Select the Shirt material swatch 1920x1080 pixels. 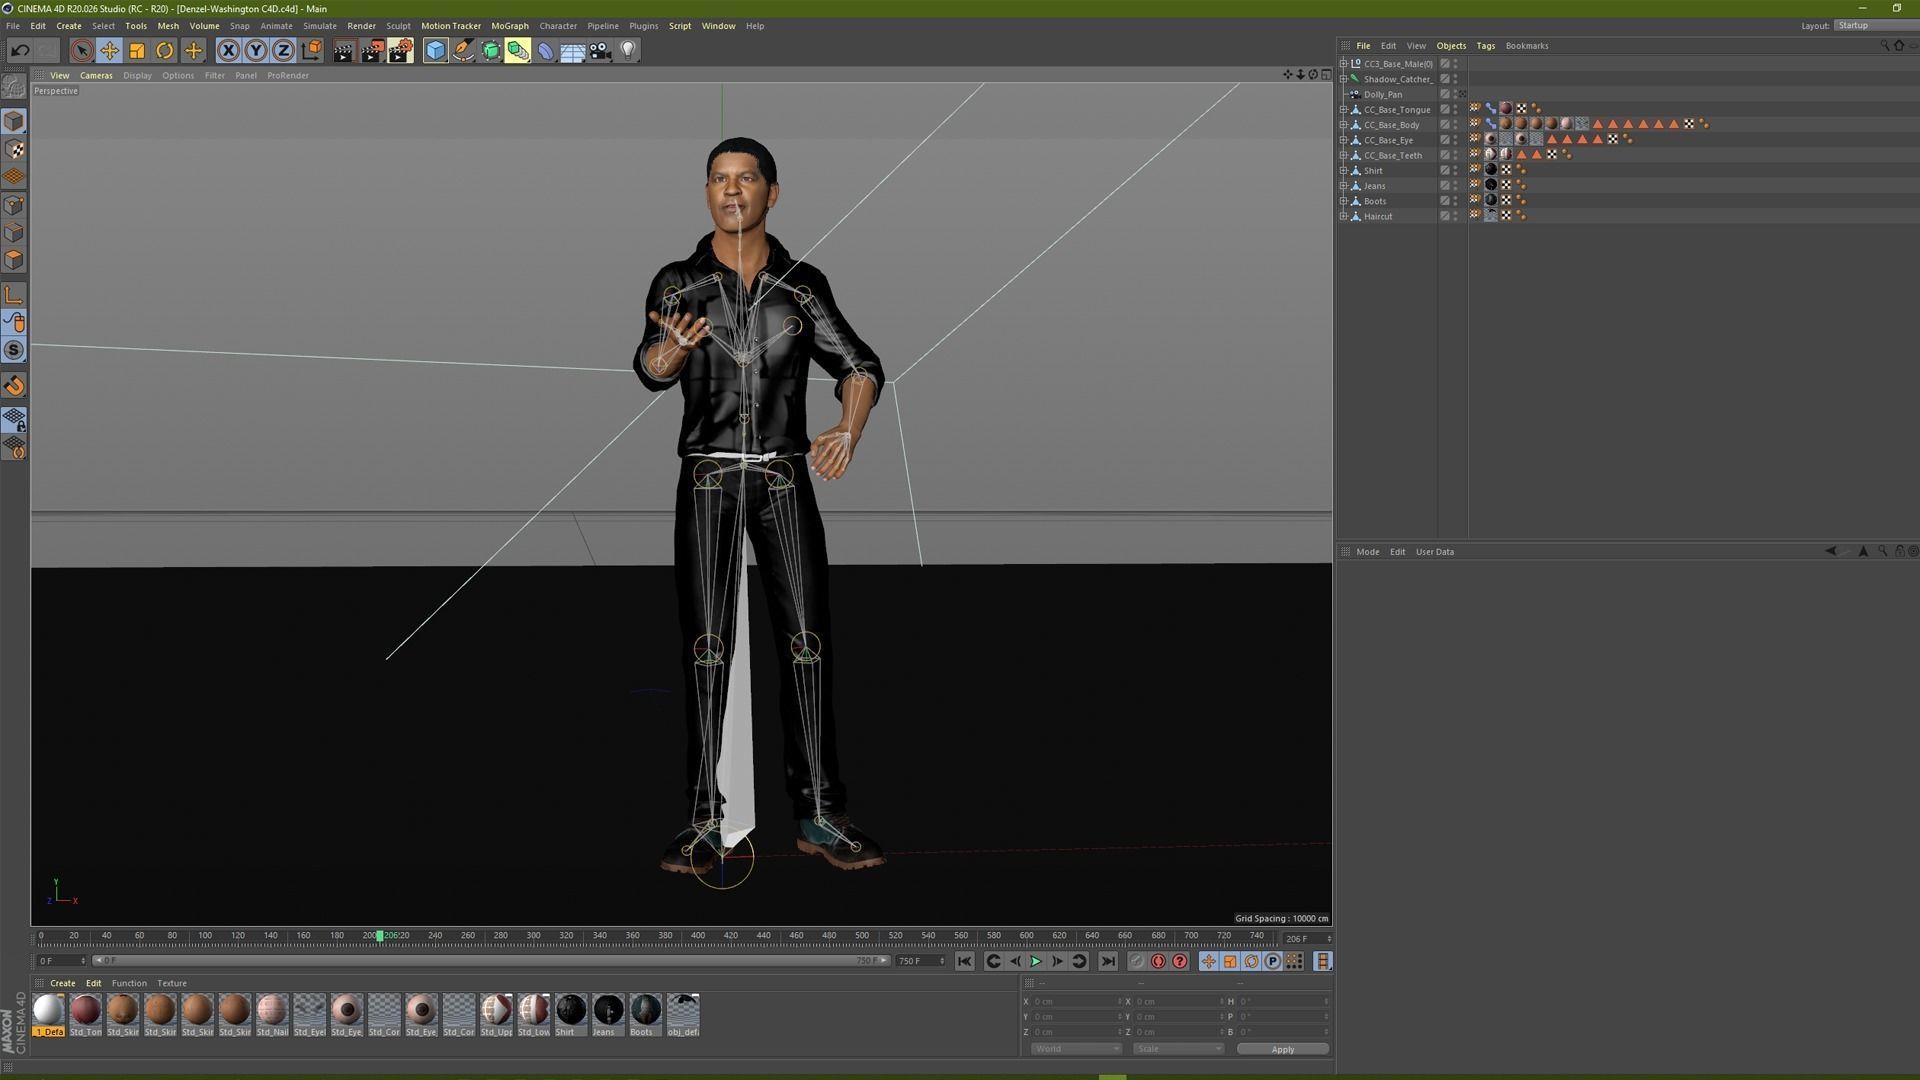[x=571, y=1015]
